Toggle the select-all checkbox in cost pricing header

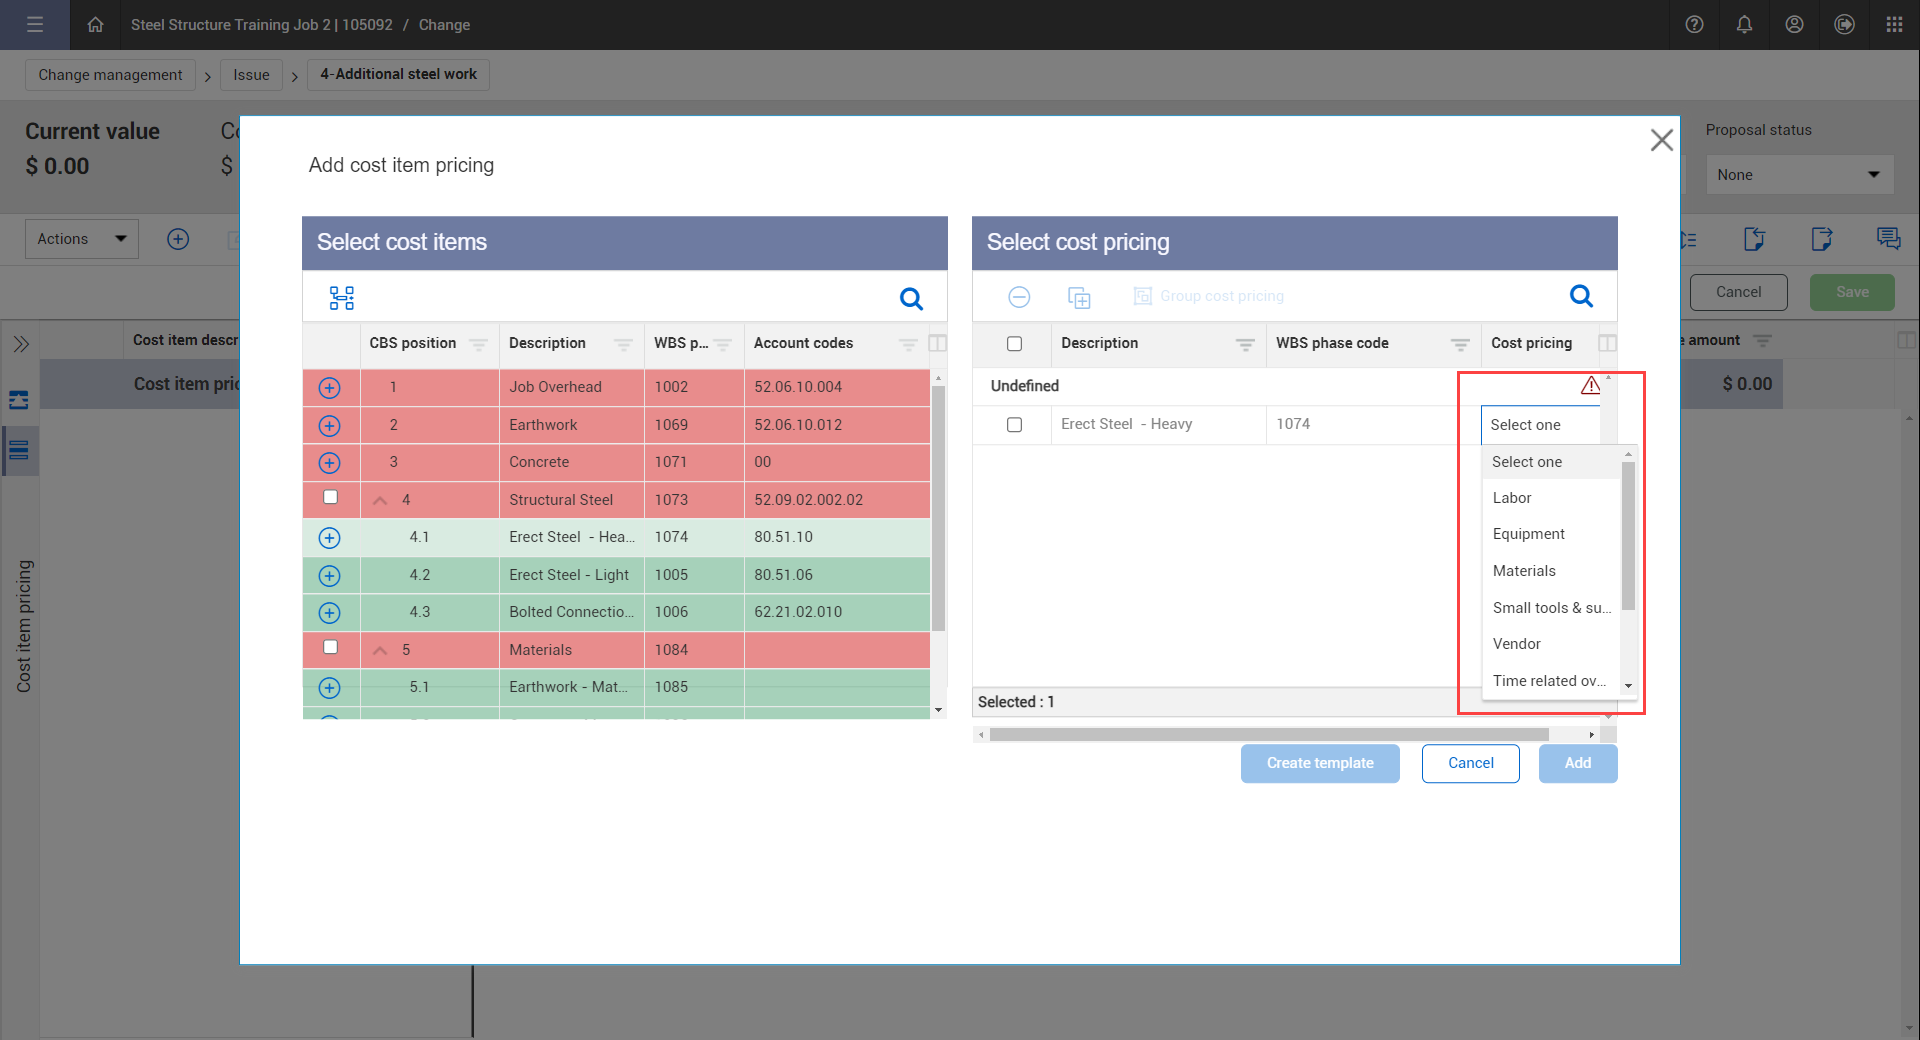click(x=1014, y=344)
